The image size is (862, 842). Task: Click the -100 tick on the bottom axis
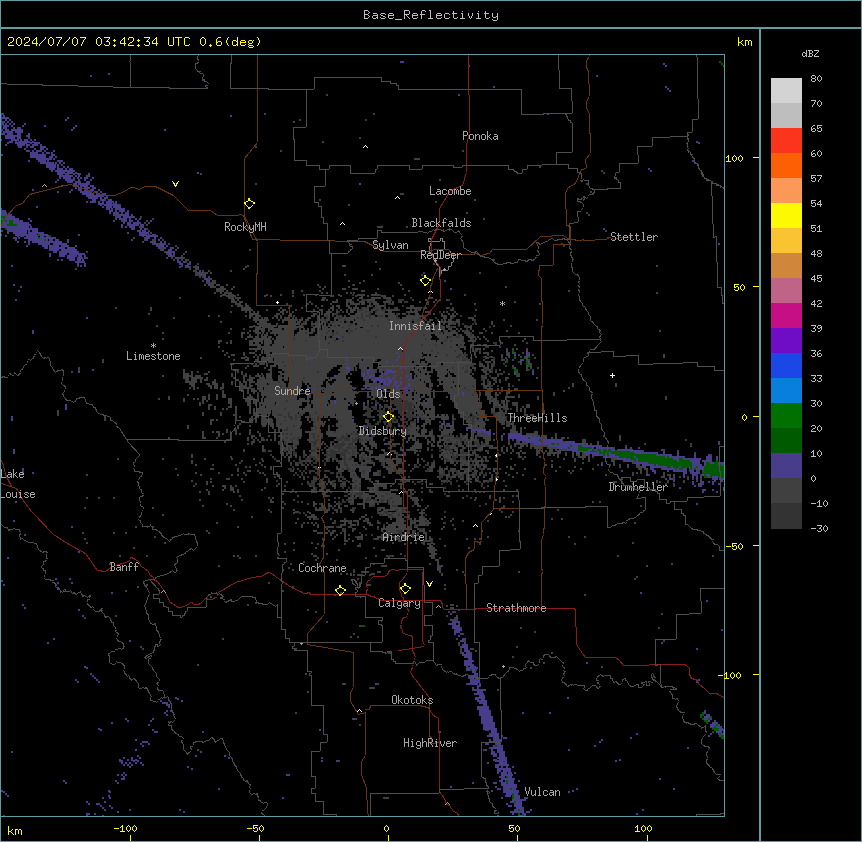pos(125,828)
